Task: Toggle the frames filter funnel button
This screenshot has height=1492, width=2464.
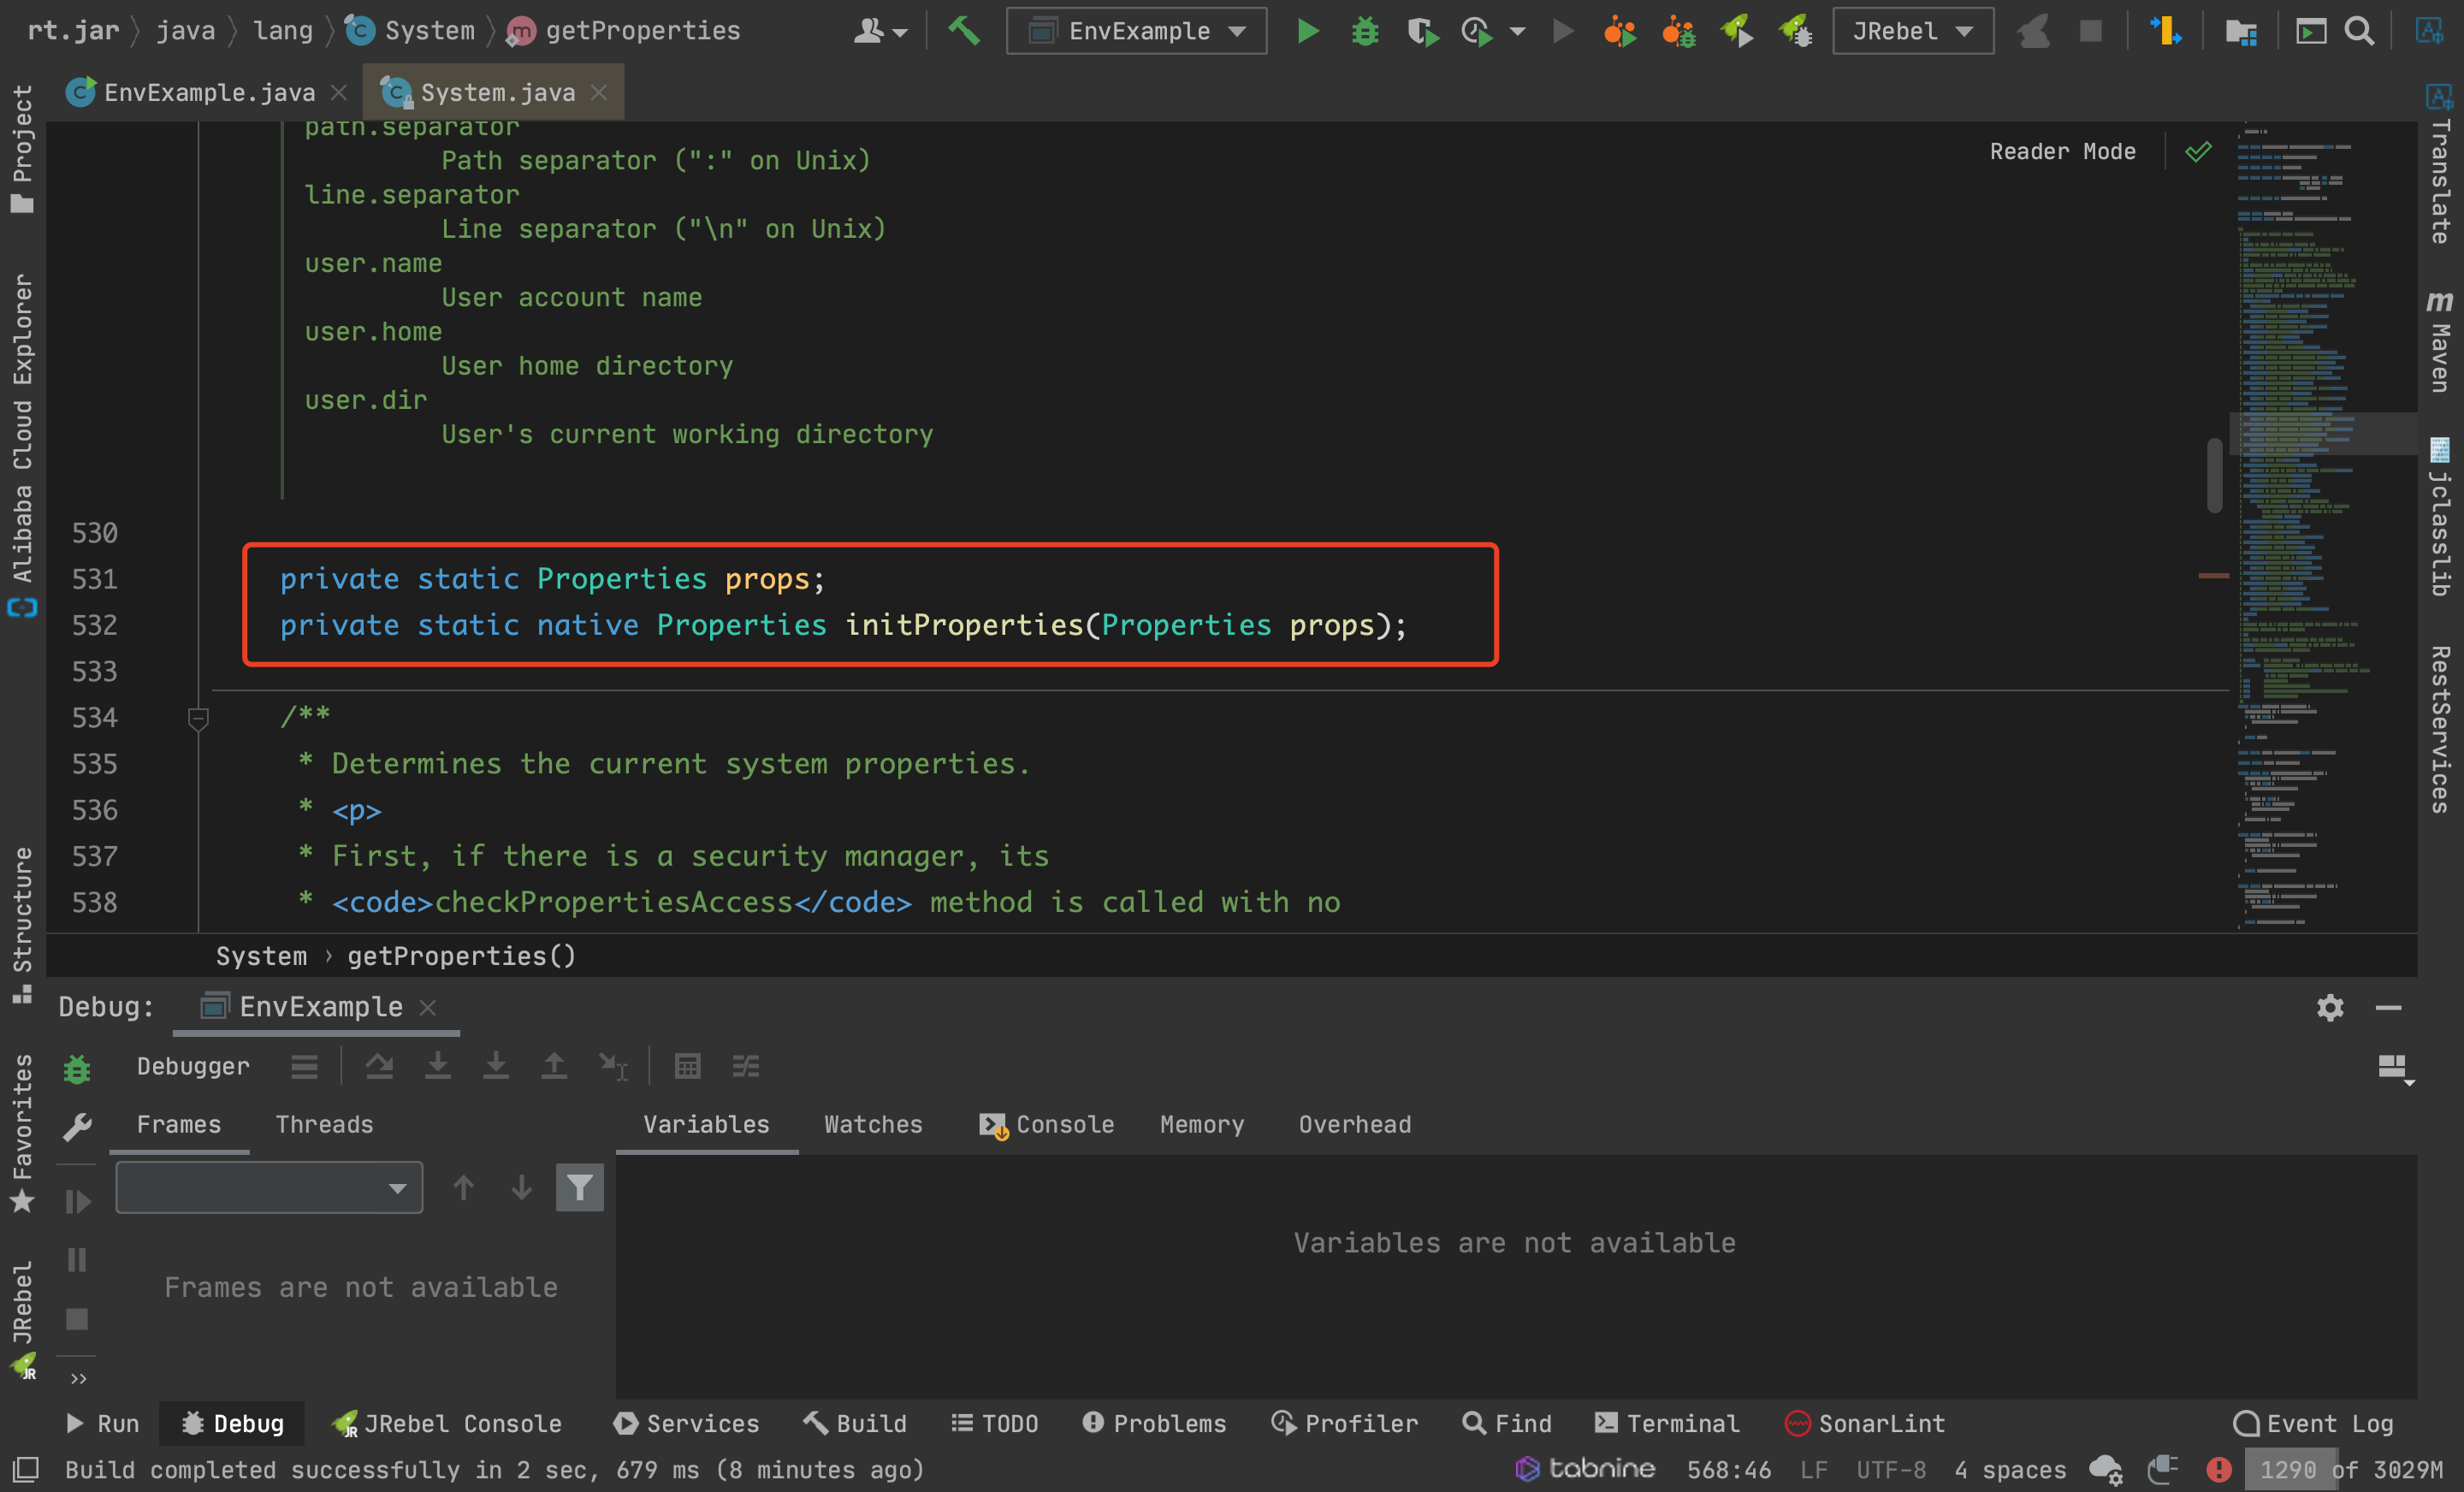Action: (x=579, y=1187)
